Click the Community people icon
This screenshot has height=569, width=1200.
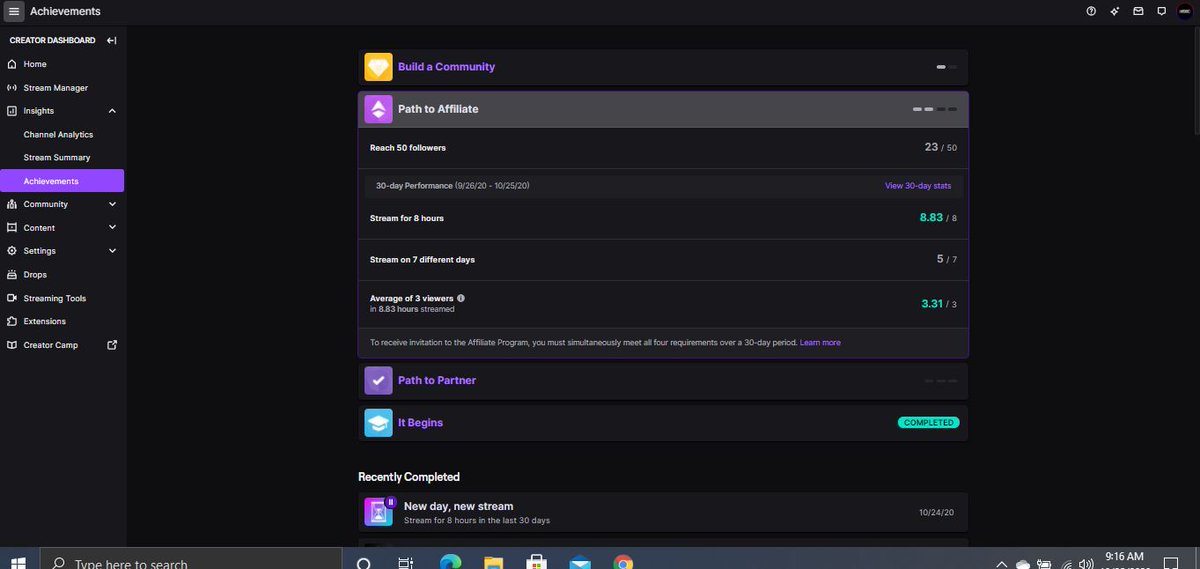coord(12,204)
